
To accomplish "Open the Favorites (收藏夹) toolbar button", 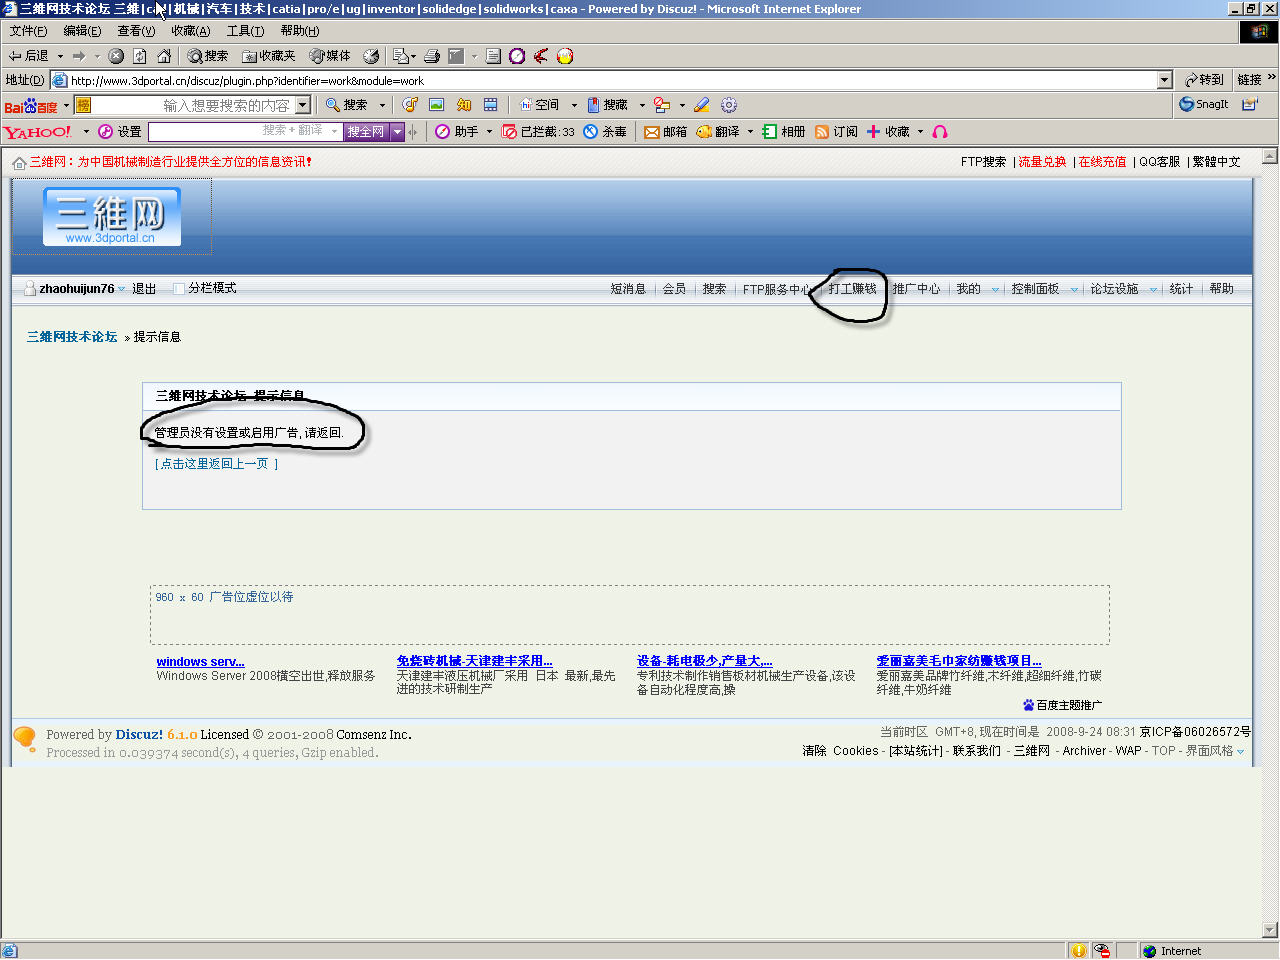I will tap(269, 56).
